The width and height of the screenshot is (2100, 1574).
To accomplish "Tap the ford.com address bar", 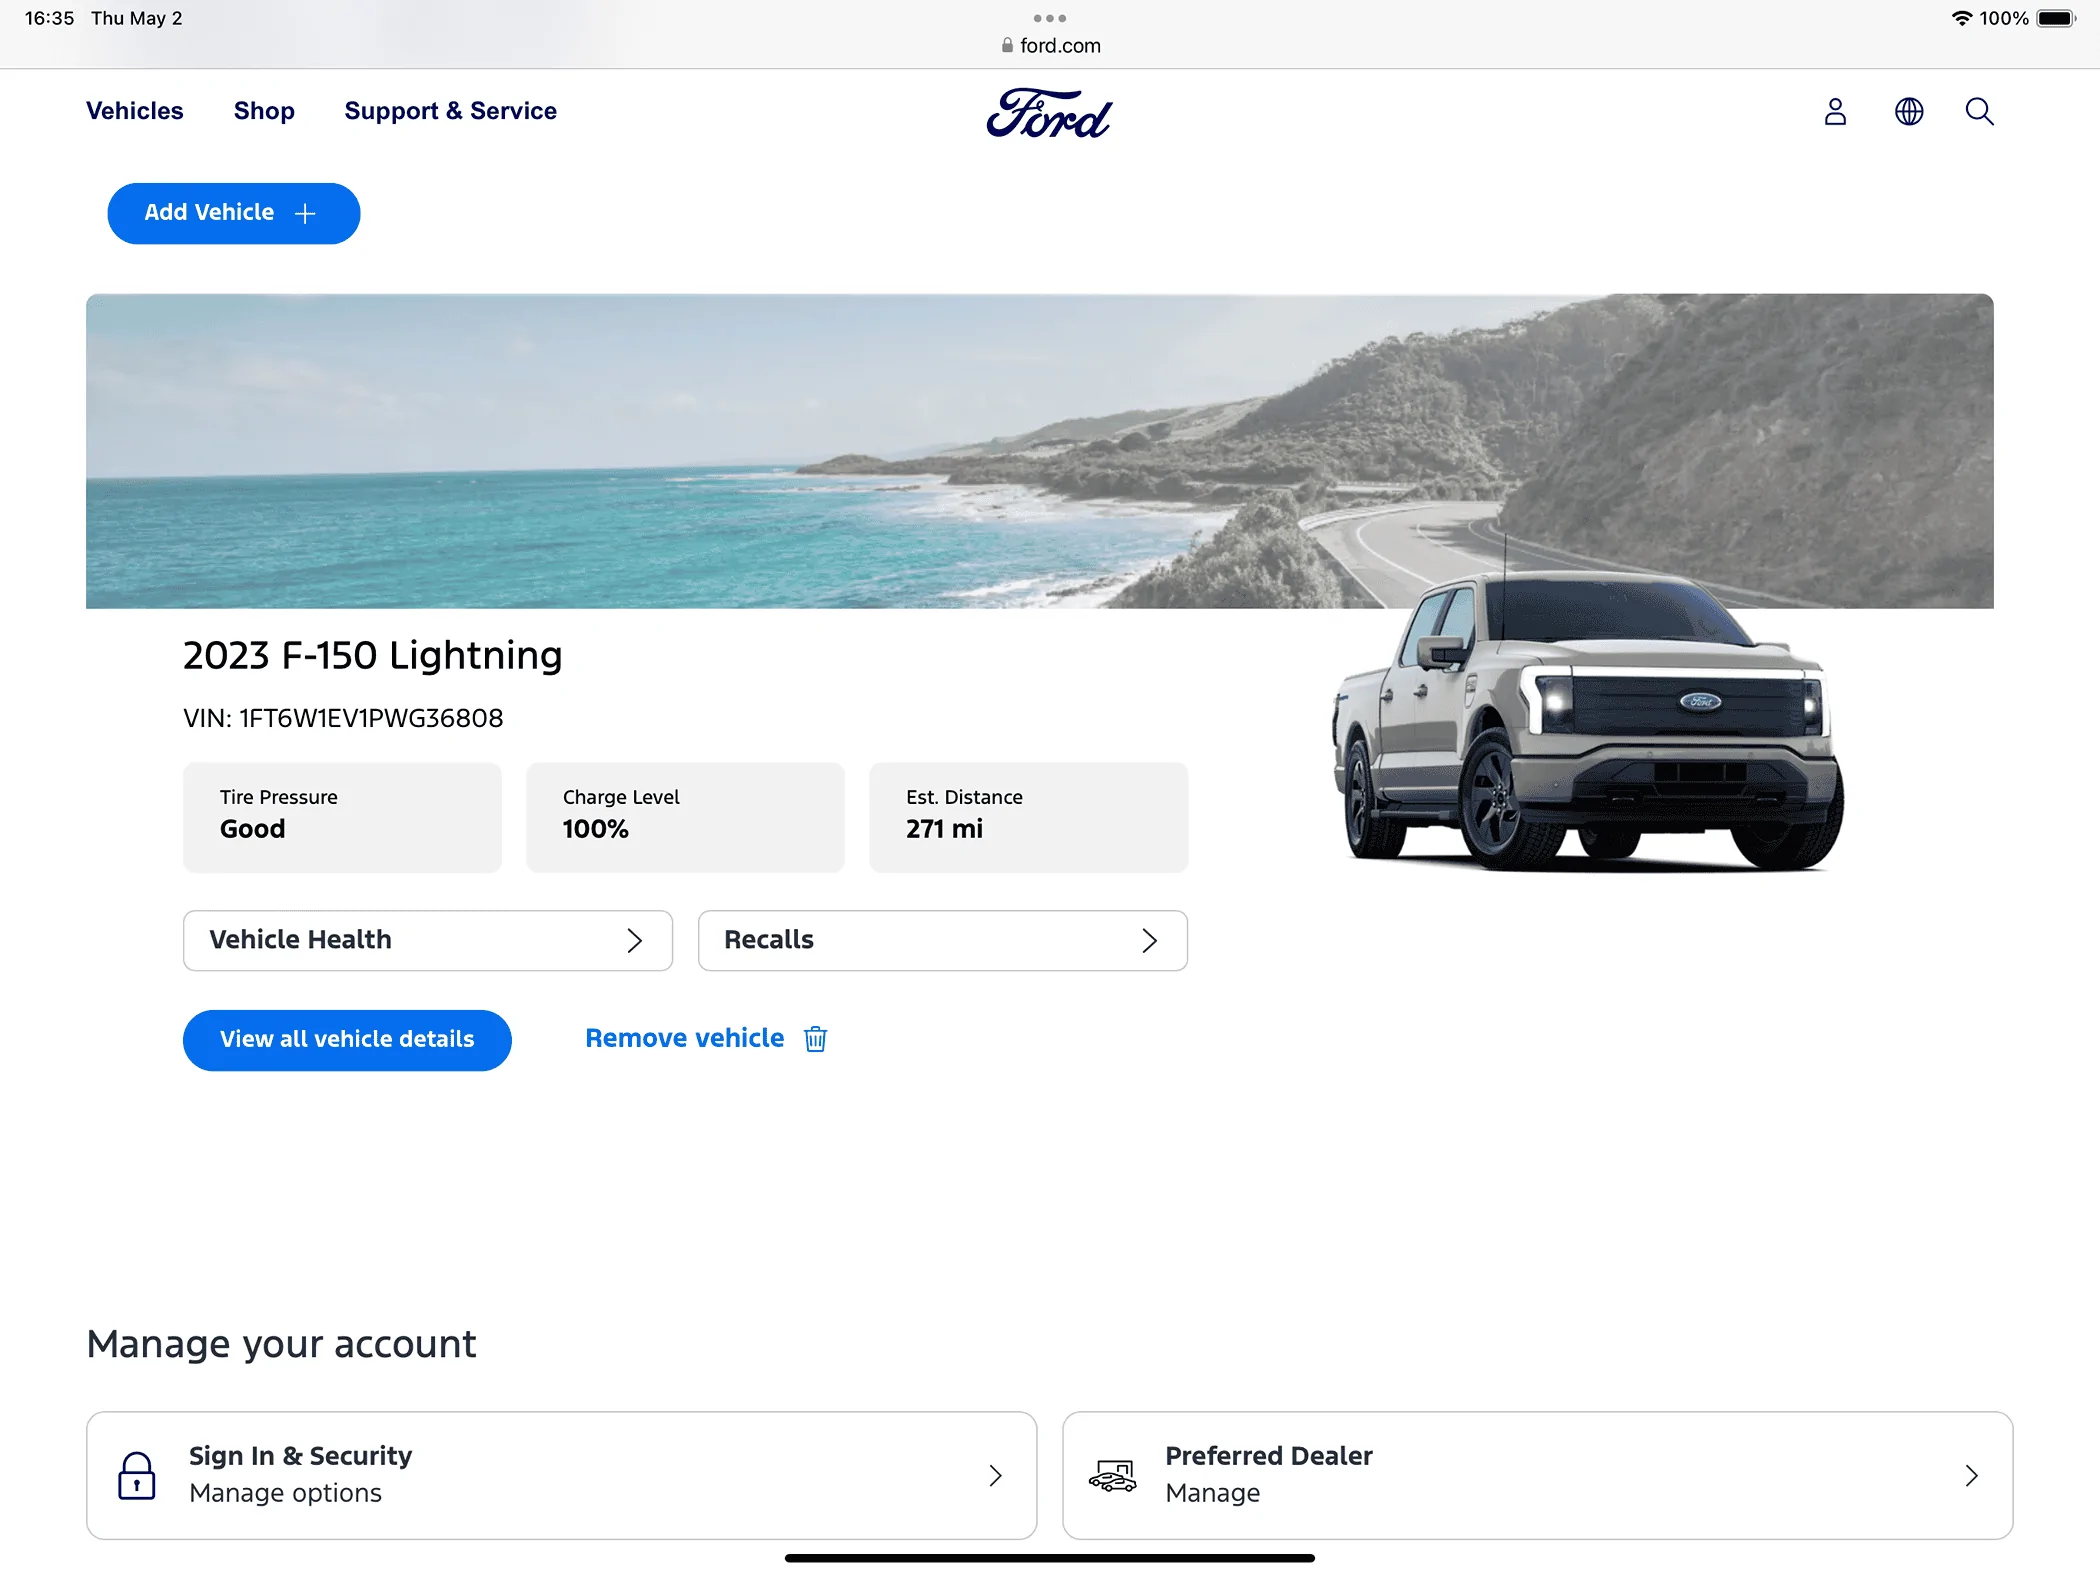I will click(x=1050, y=46).
